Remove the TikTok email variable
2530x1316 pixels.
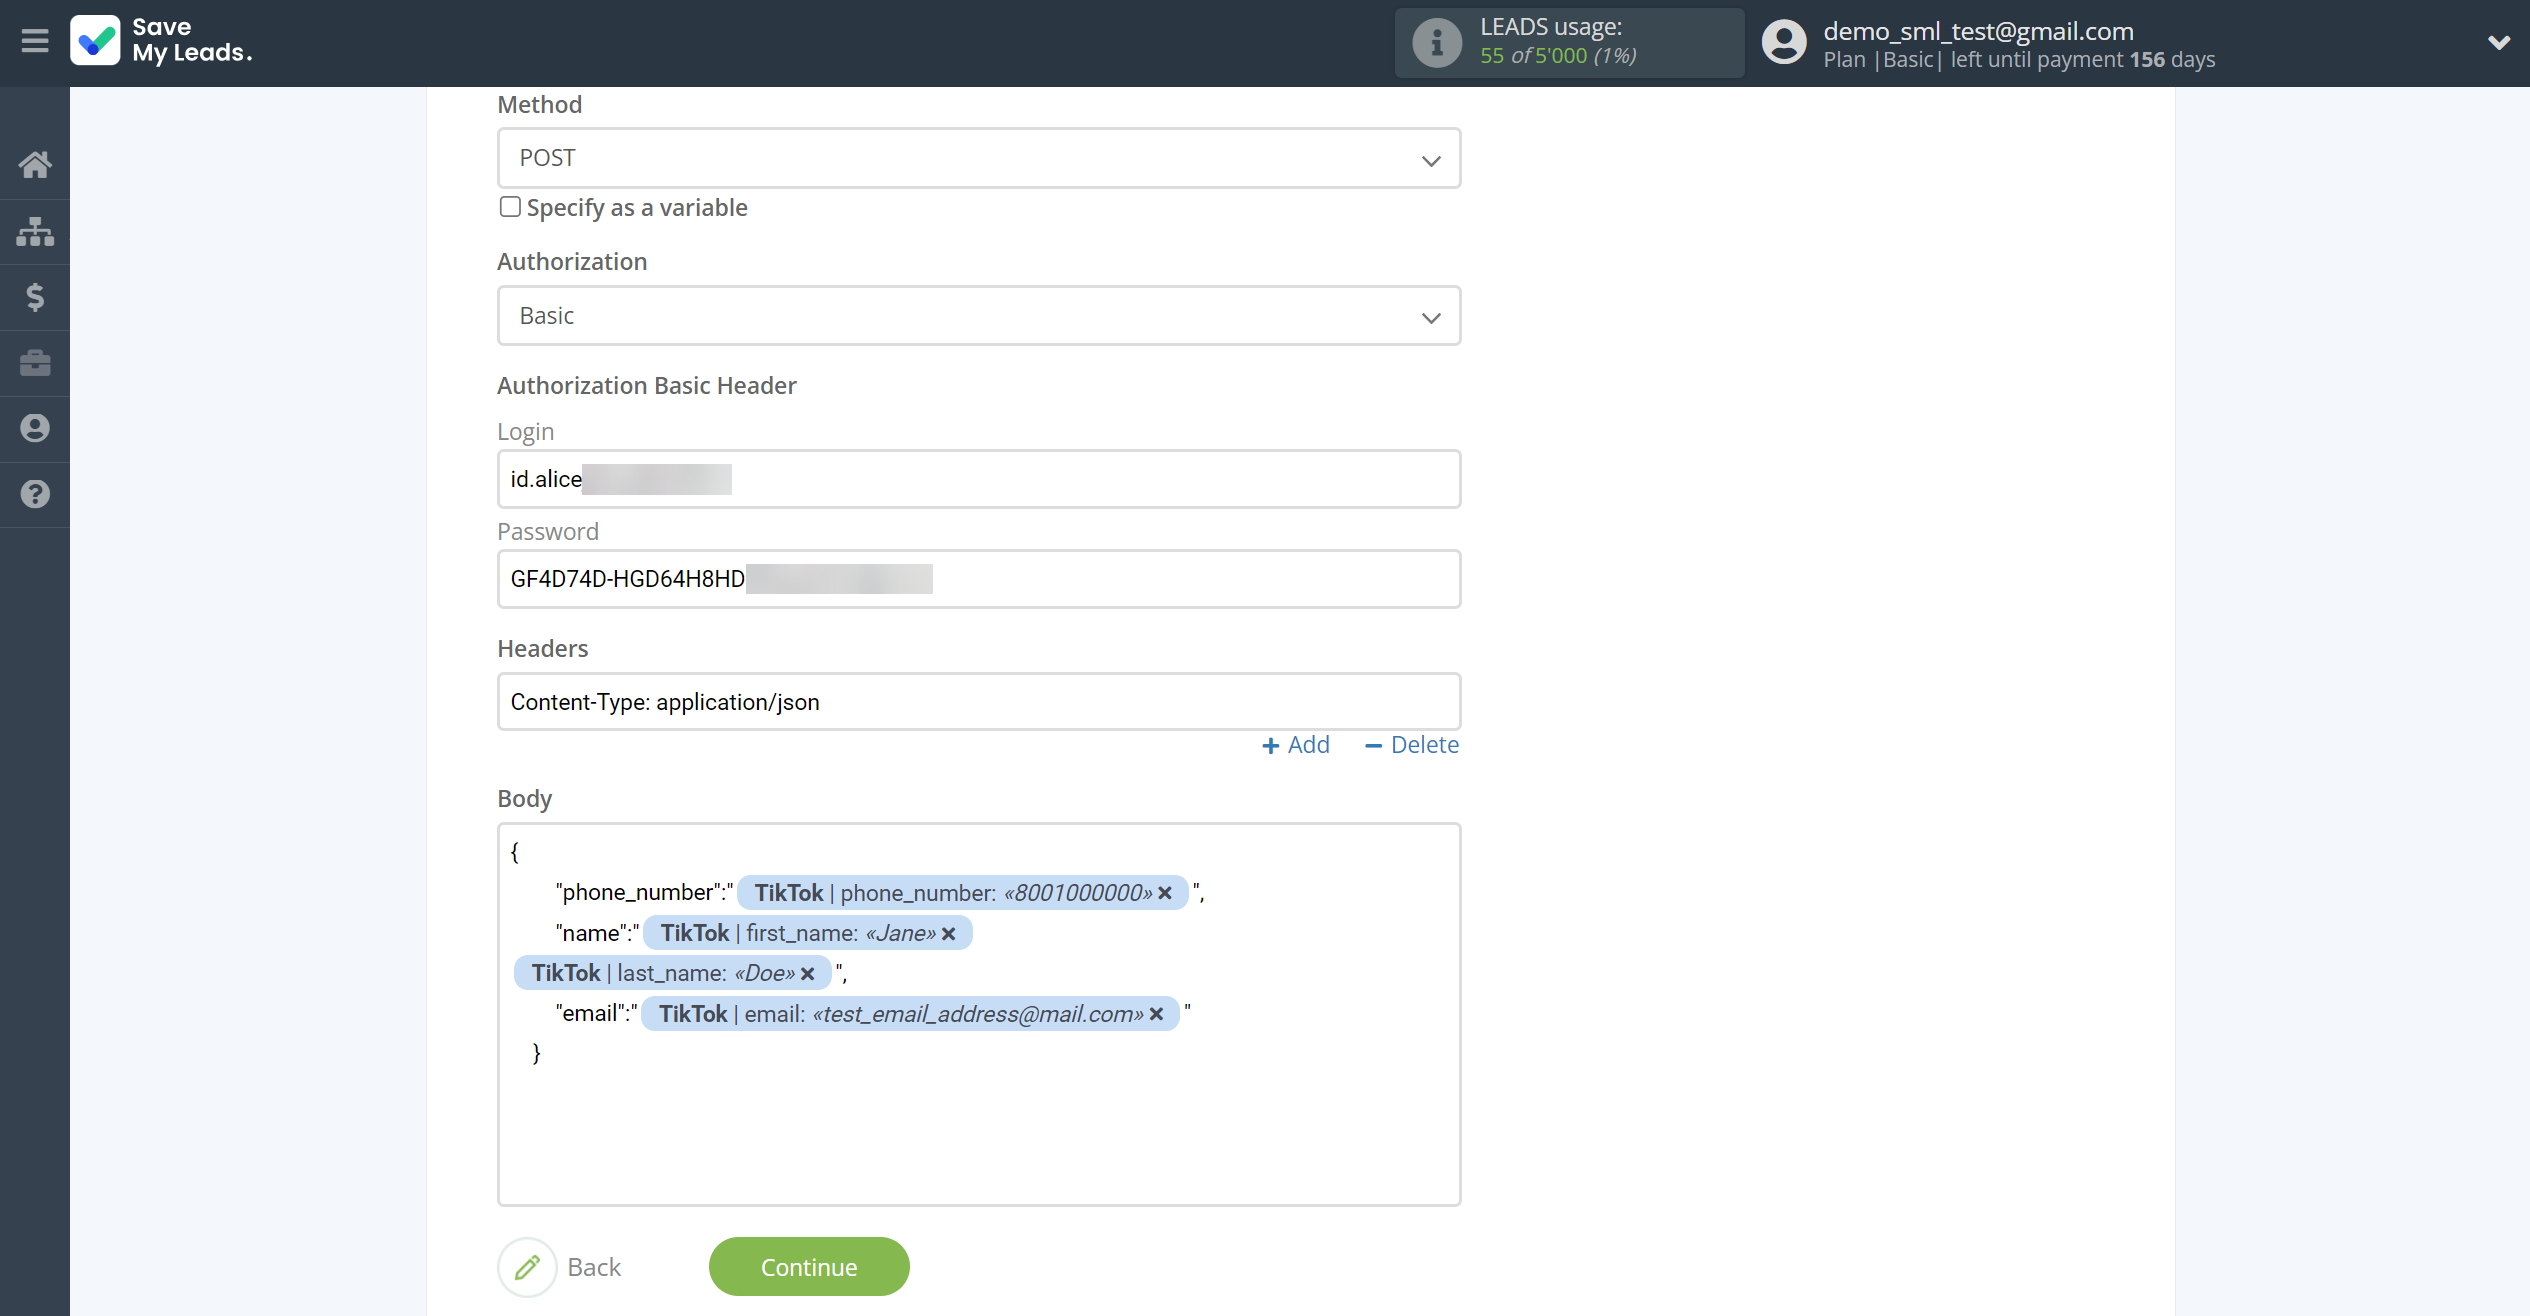[1156, 1014]
